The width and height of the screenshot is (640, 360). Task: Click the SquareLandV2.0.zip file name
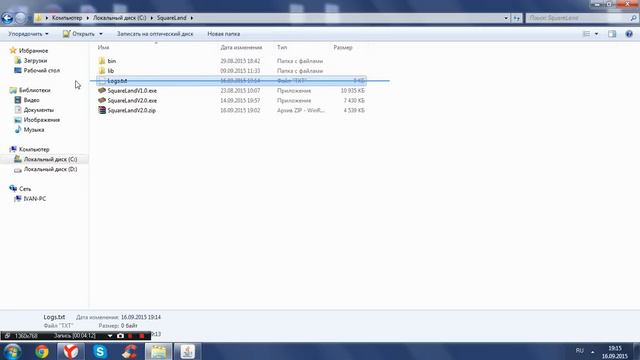point(131,110)
